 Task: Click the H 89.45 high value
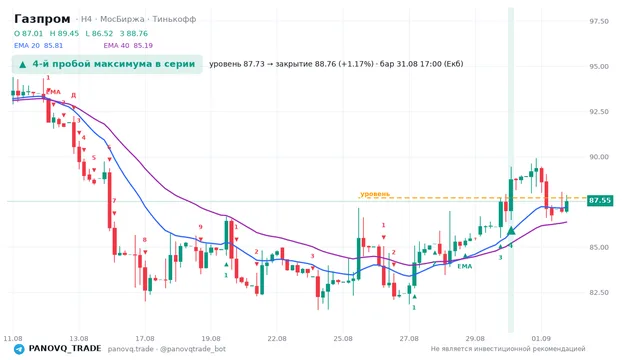(x=64, y=33)
